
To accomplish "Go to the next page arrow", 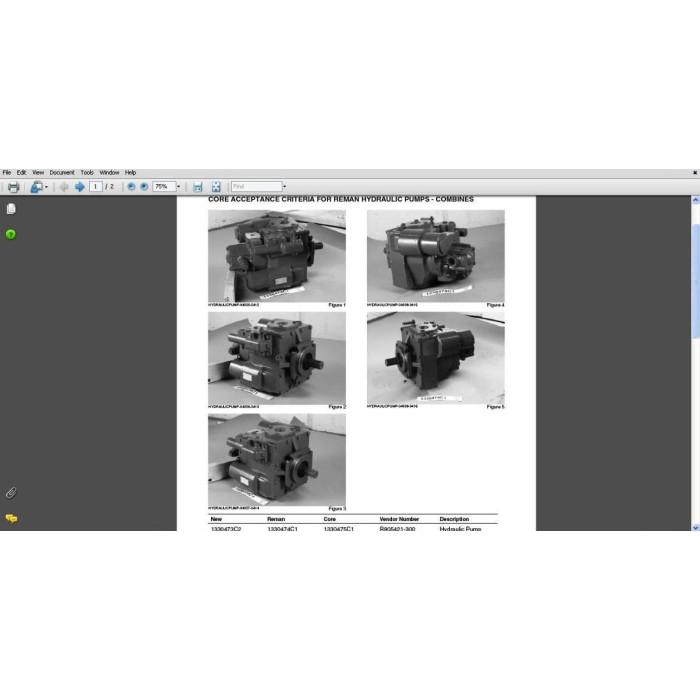I will pyautogui.click(x=79, y=187).
